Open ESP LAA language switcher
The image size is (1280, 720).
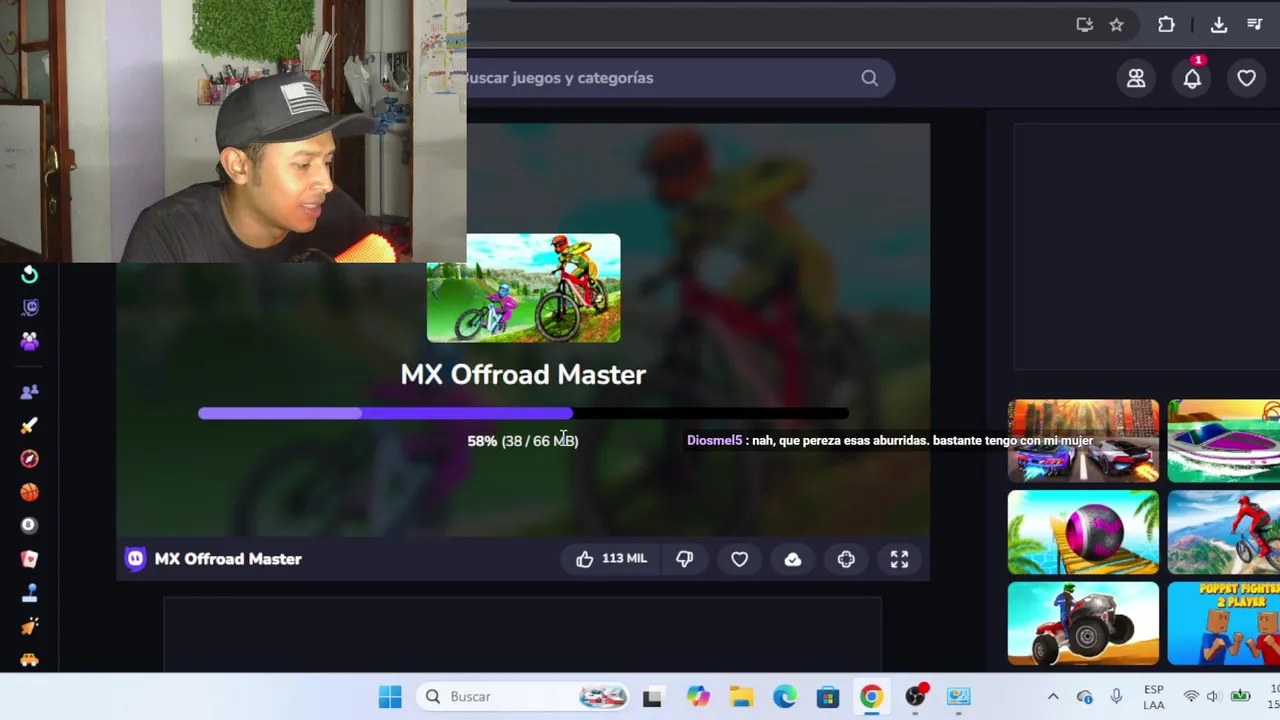(1154, 697)
